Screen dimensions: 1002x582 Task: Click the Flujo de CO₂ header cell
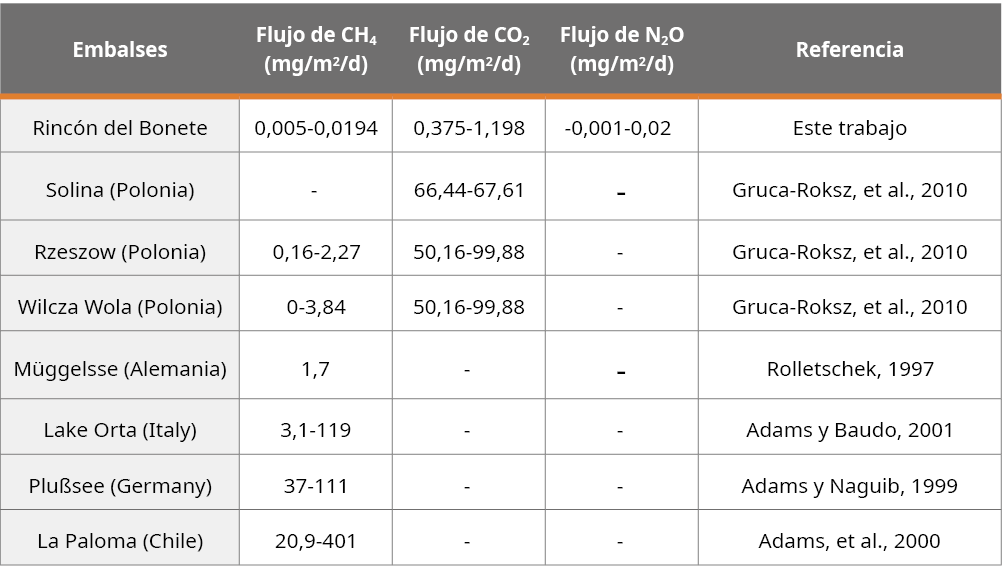469,49
